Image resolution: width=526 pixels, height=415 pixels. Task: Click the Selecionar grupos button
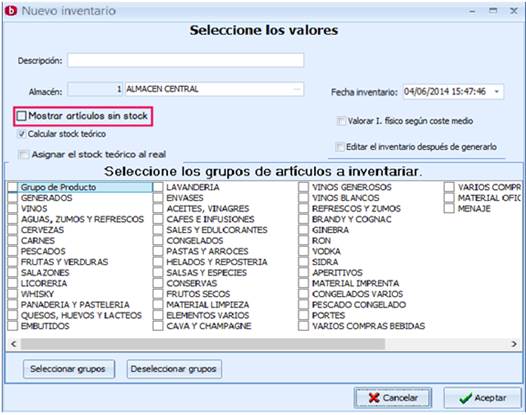point(69,369)
